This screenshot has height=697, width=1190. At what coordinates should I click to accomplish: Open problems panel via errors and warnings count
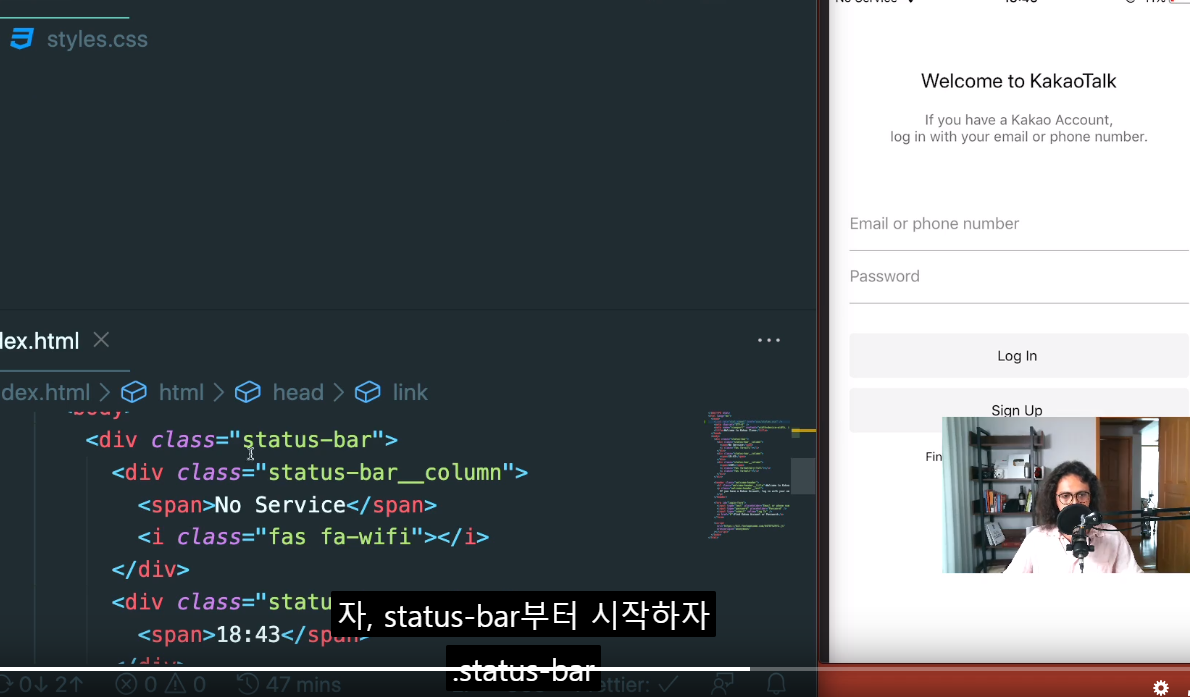click(161, 684)
